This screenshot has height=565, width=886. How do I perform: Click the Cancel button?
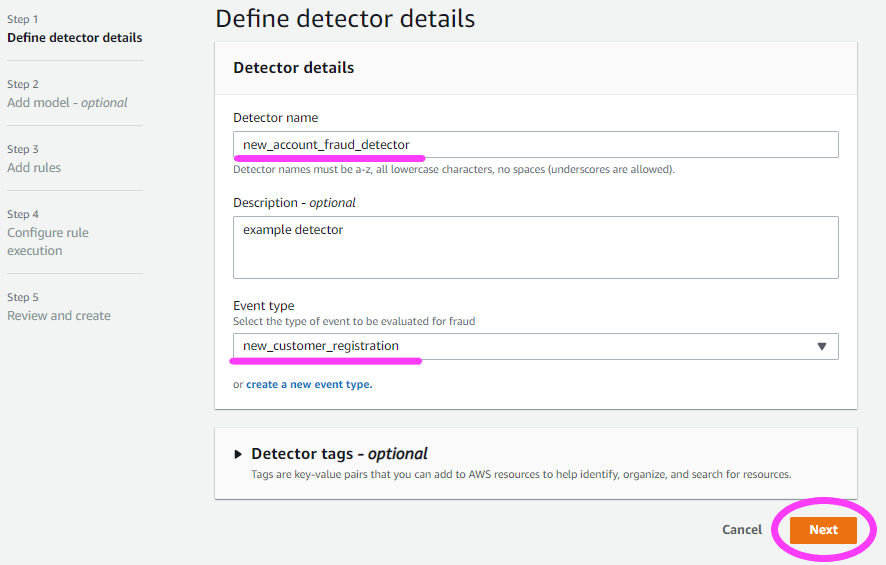[742, 530]
